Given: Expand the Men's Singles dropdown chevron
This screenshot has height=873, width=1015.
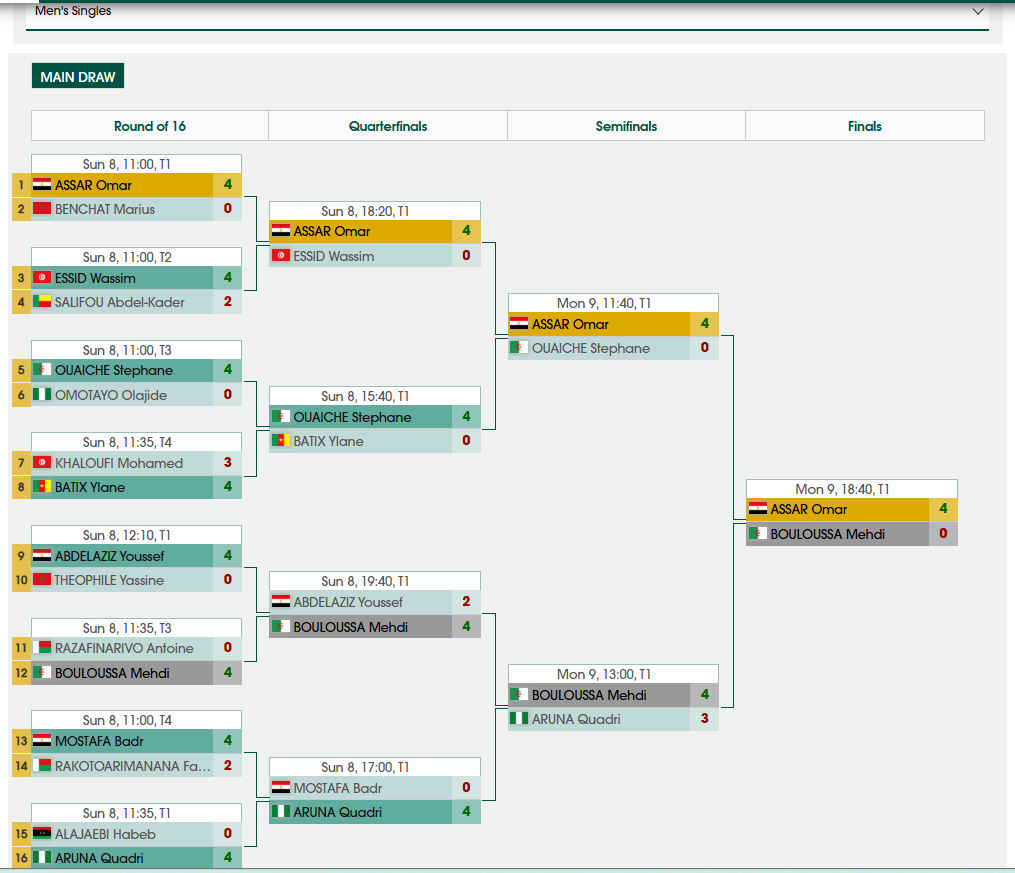Looking at the screenshot, I should tap(977, 11).
